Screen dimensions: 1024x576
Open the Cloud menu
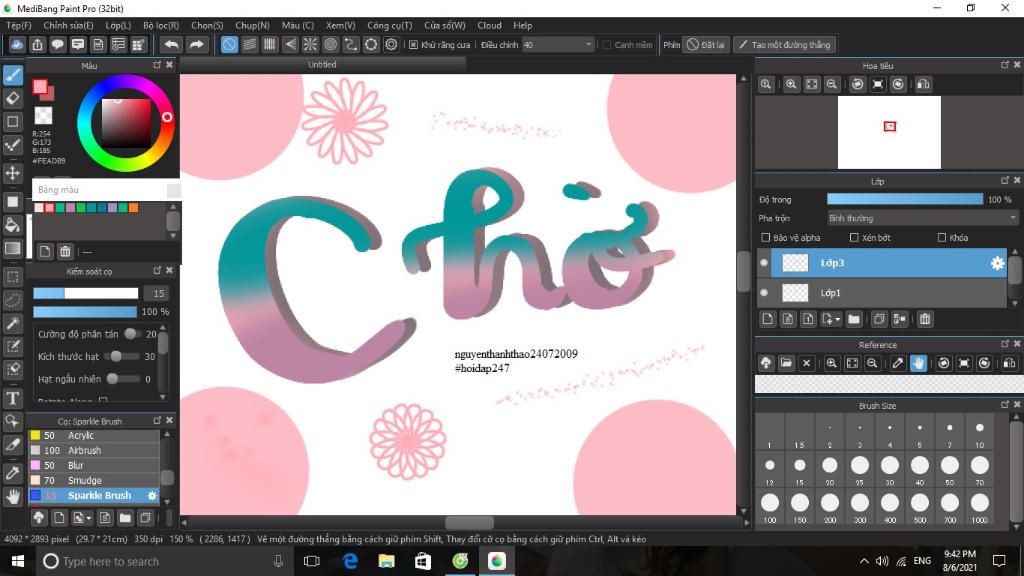point(489,25)
